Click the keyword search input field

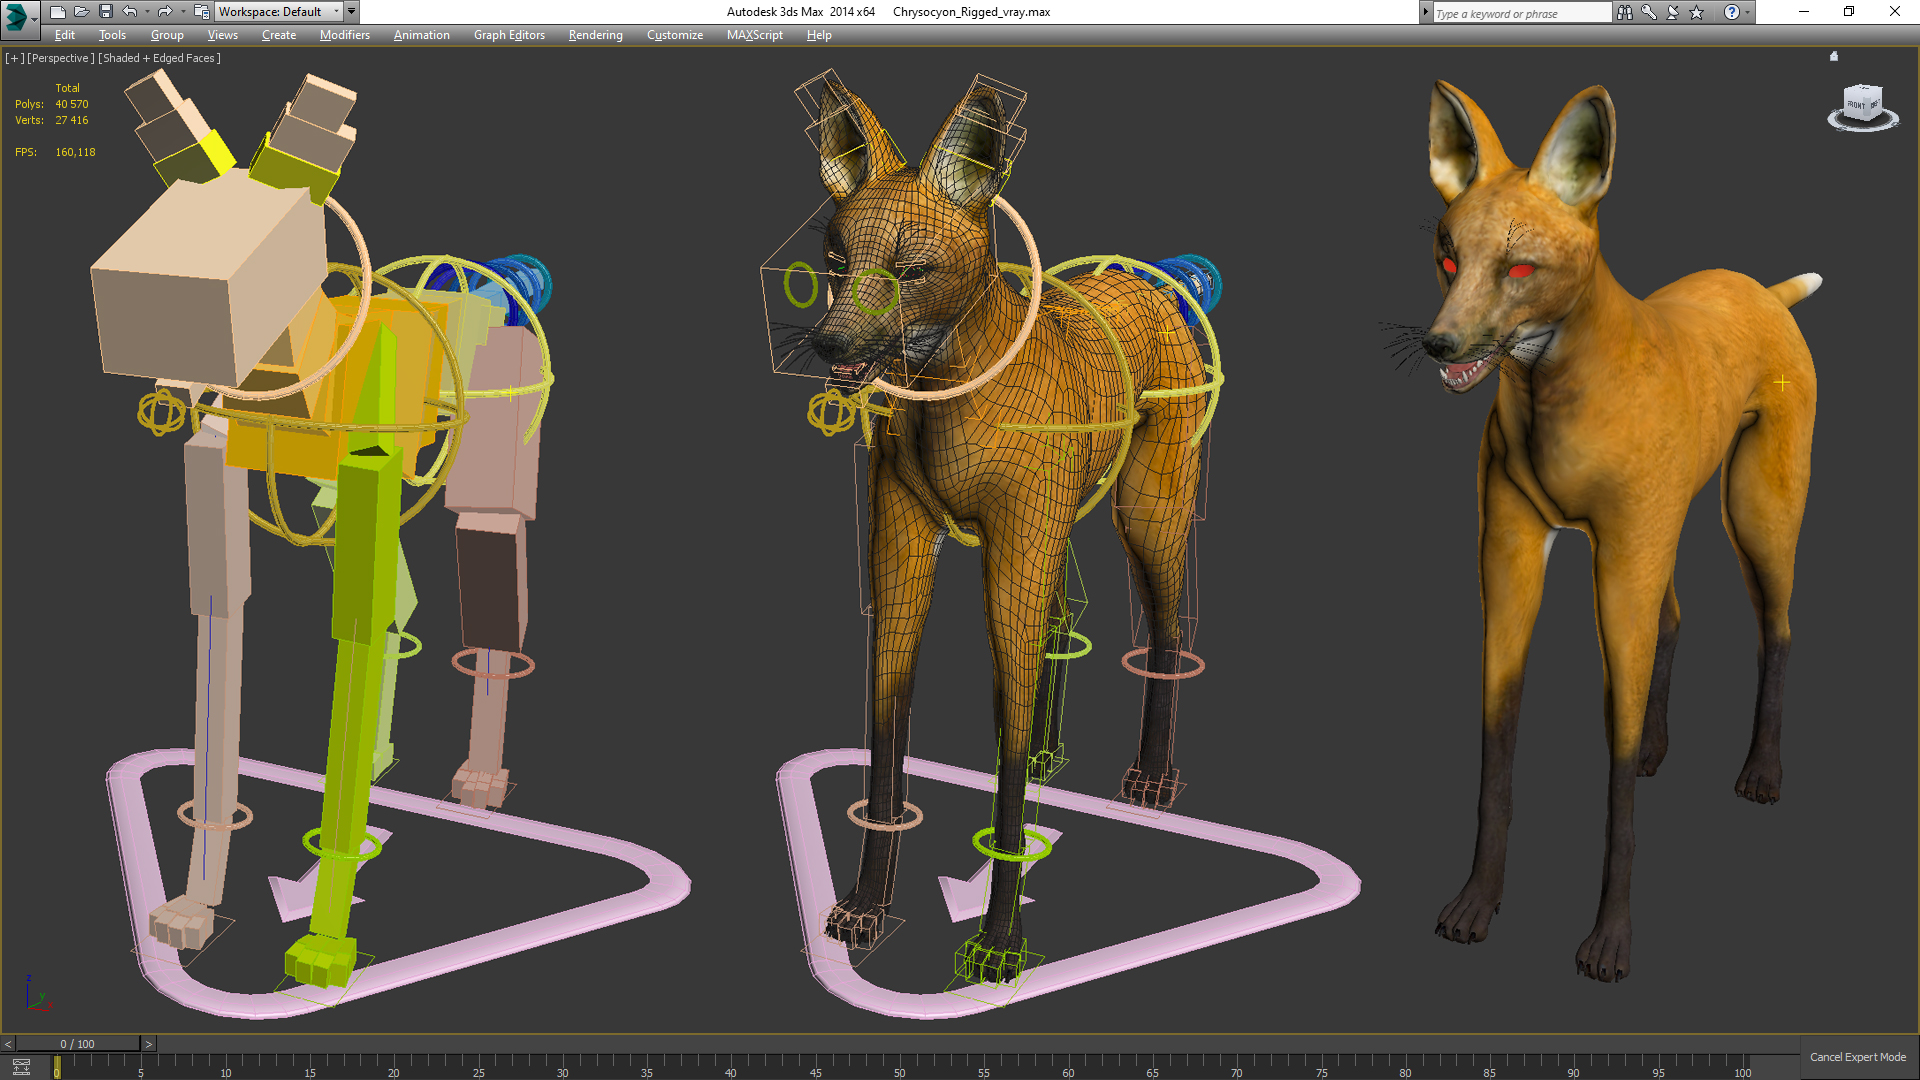(x=1520, y=13)
